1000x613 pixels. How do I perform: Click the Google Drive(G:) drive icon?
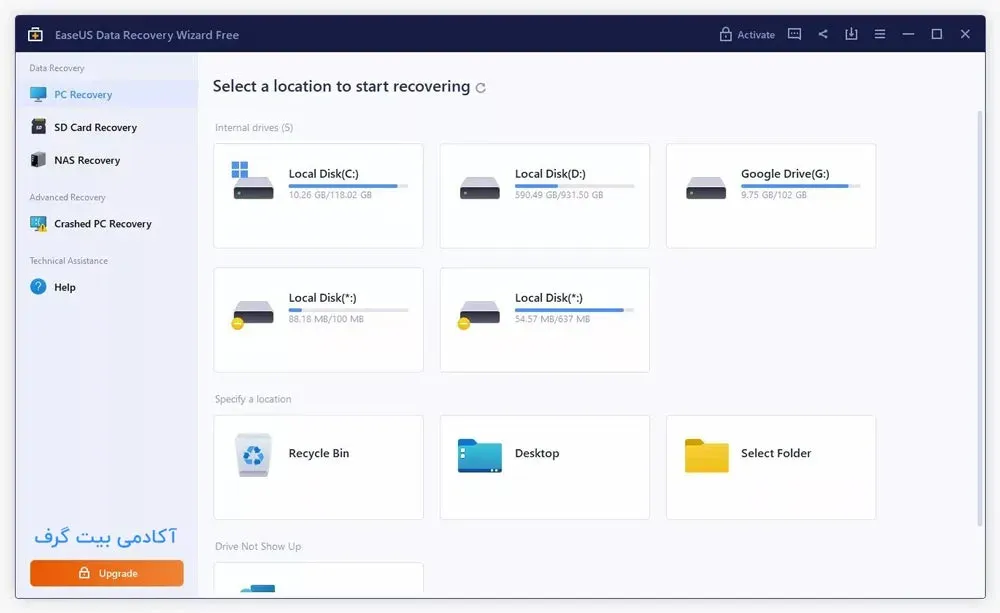706,188
